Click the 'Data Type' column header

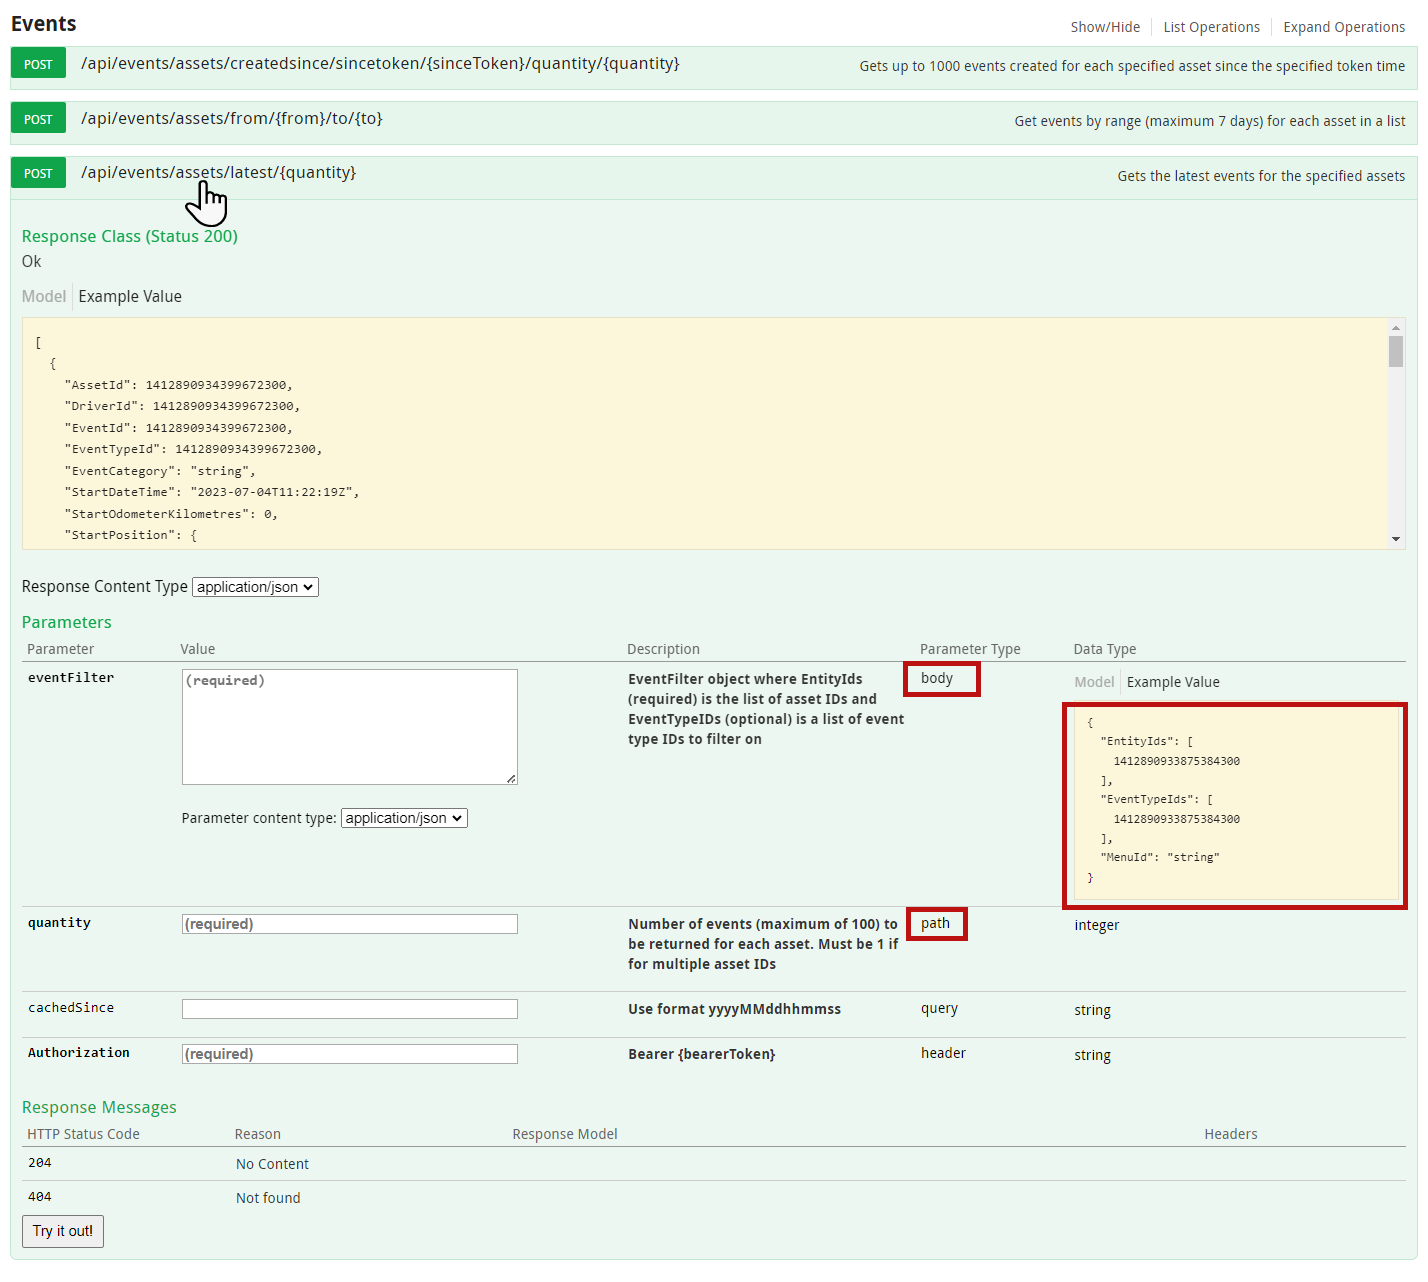(1105, 649)
